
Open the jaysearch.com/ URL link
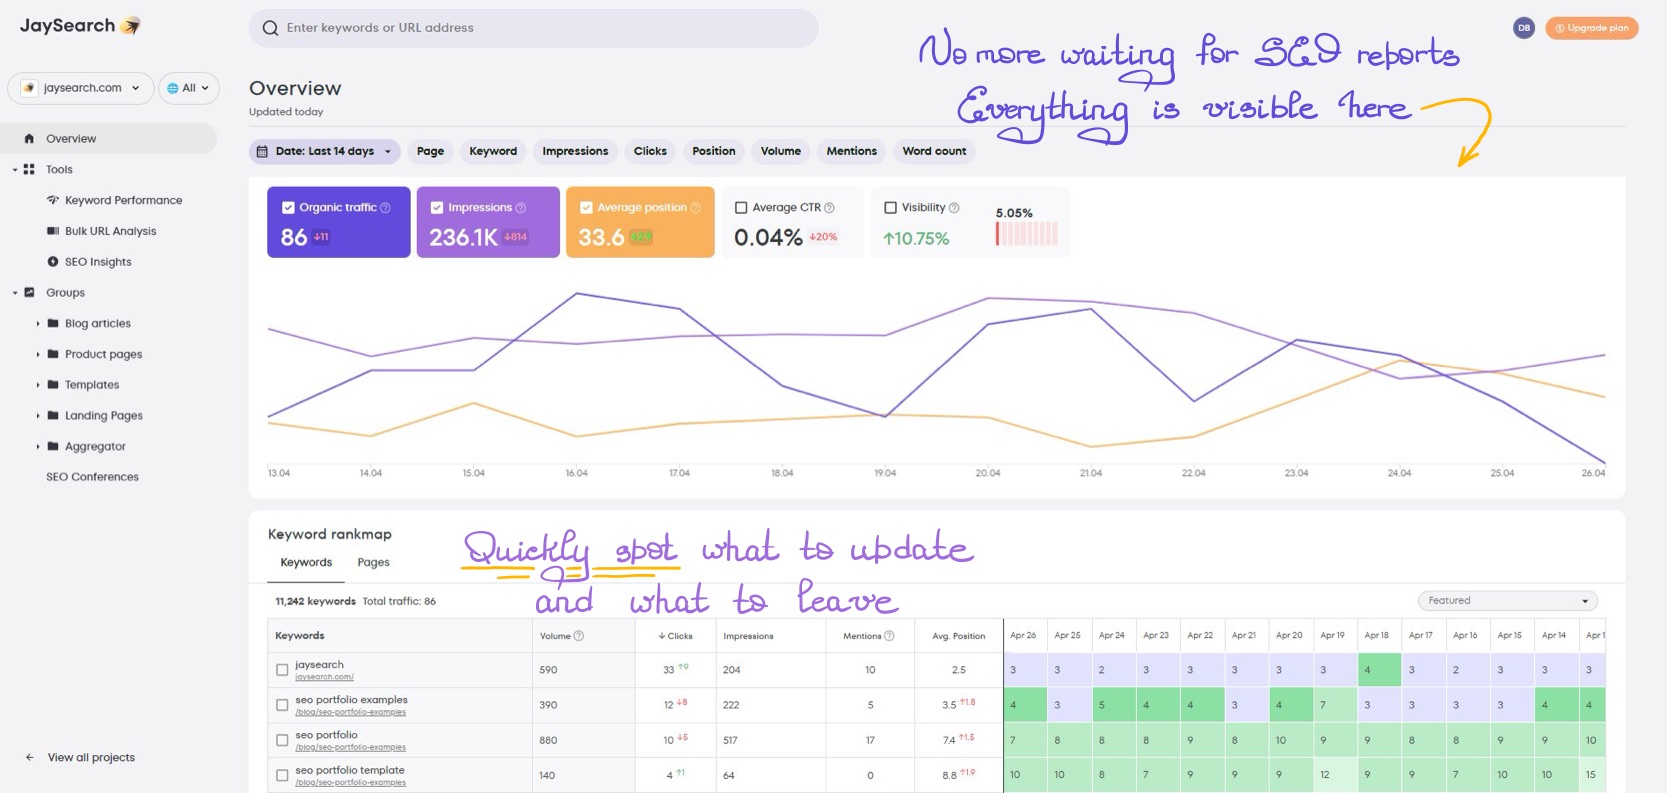[324, 678]
